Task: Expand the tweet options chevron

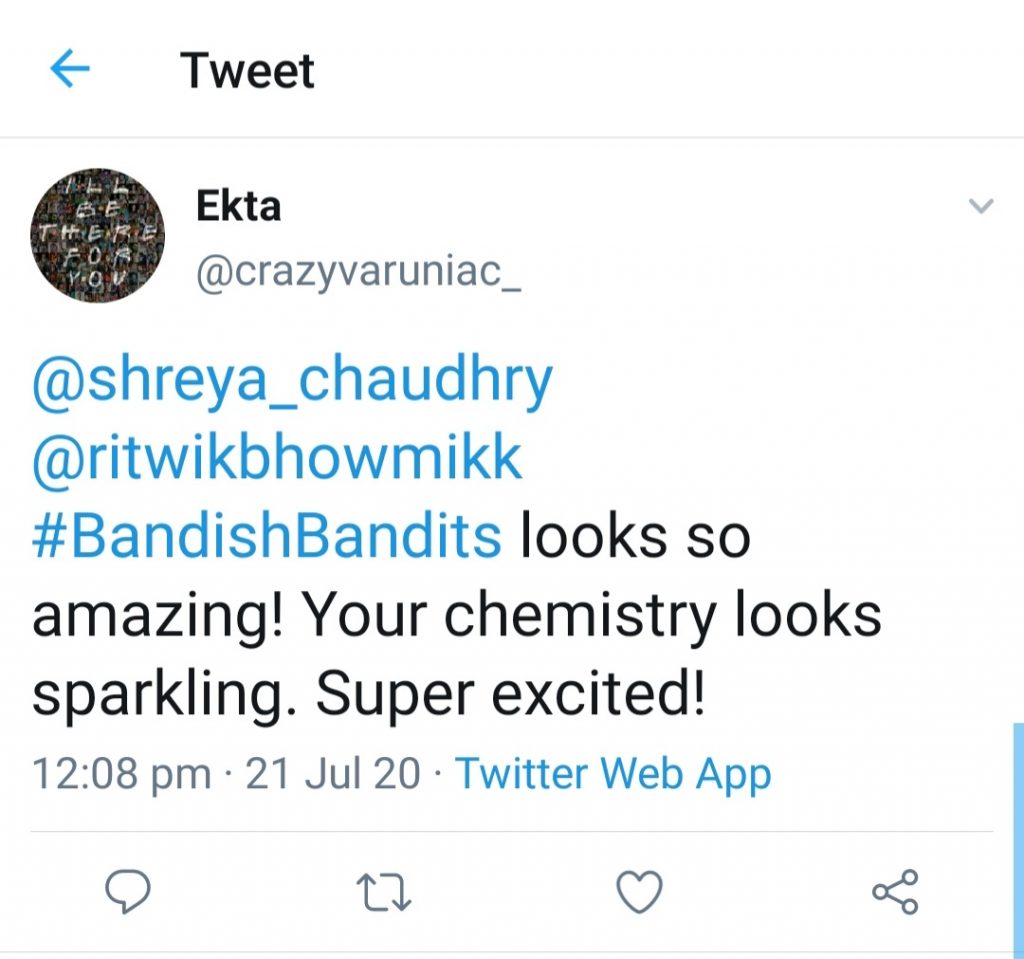Action: pos(982,207)
